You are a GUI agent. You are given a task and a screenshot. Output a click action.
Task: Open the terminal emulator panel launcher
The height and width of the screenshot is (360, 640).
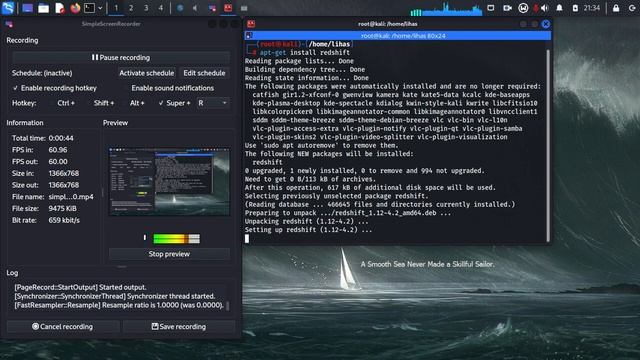click(89, 8)
